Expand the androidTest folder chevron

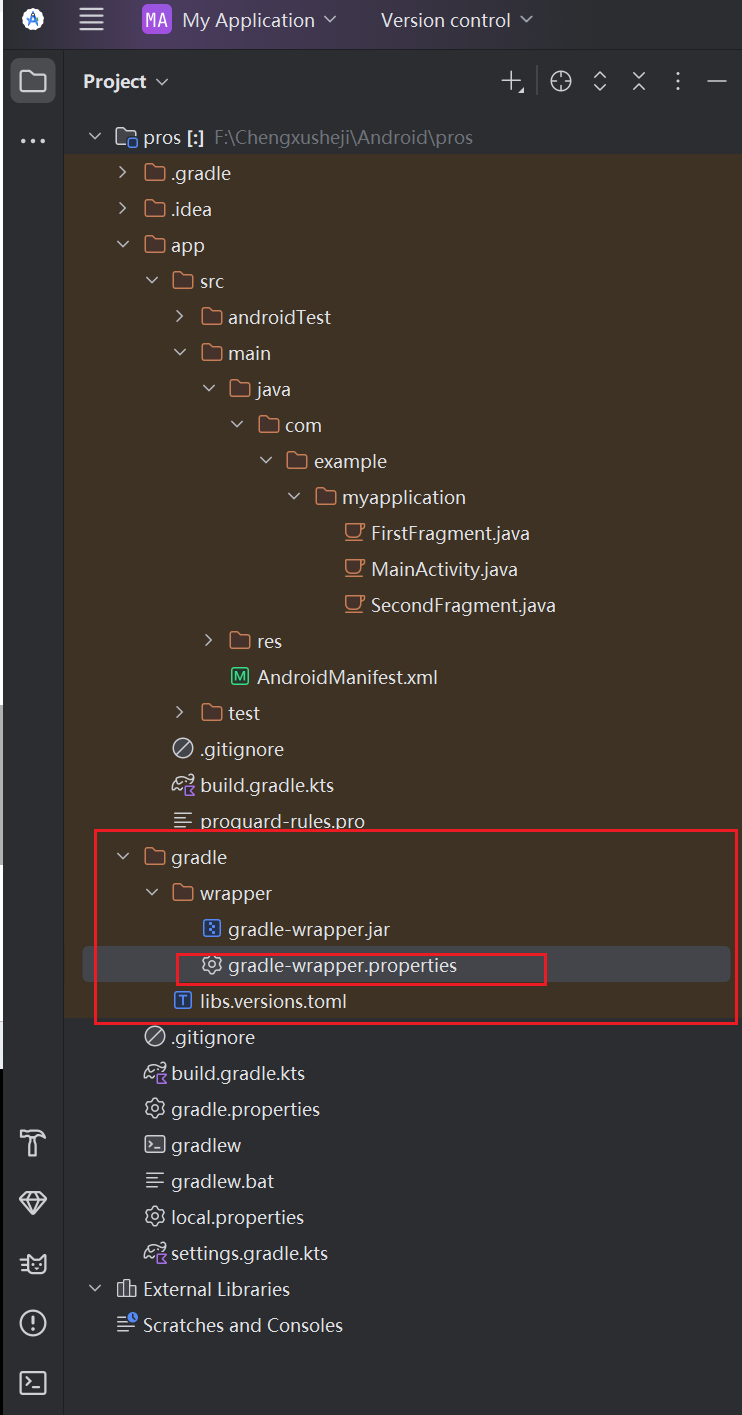click(x=179, y=317)
